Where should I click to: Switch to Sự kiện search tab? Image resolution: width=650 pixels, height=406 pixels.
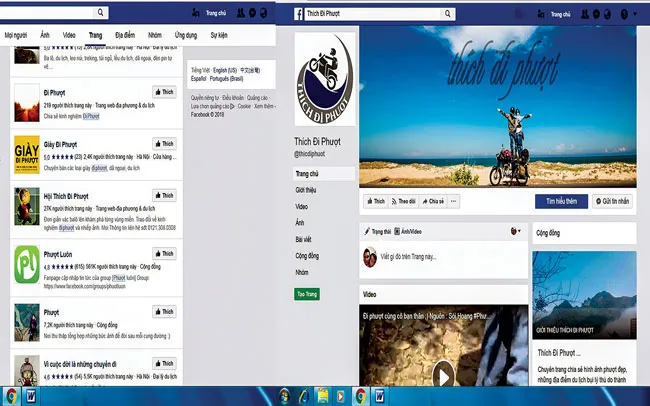click(x=219, y=35)
